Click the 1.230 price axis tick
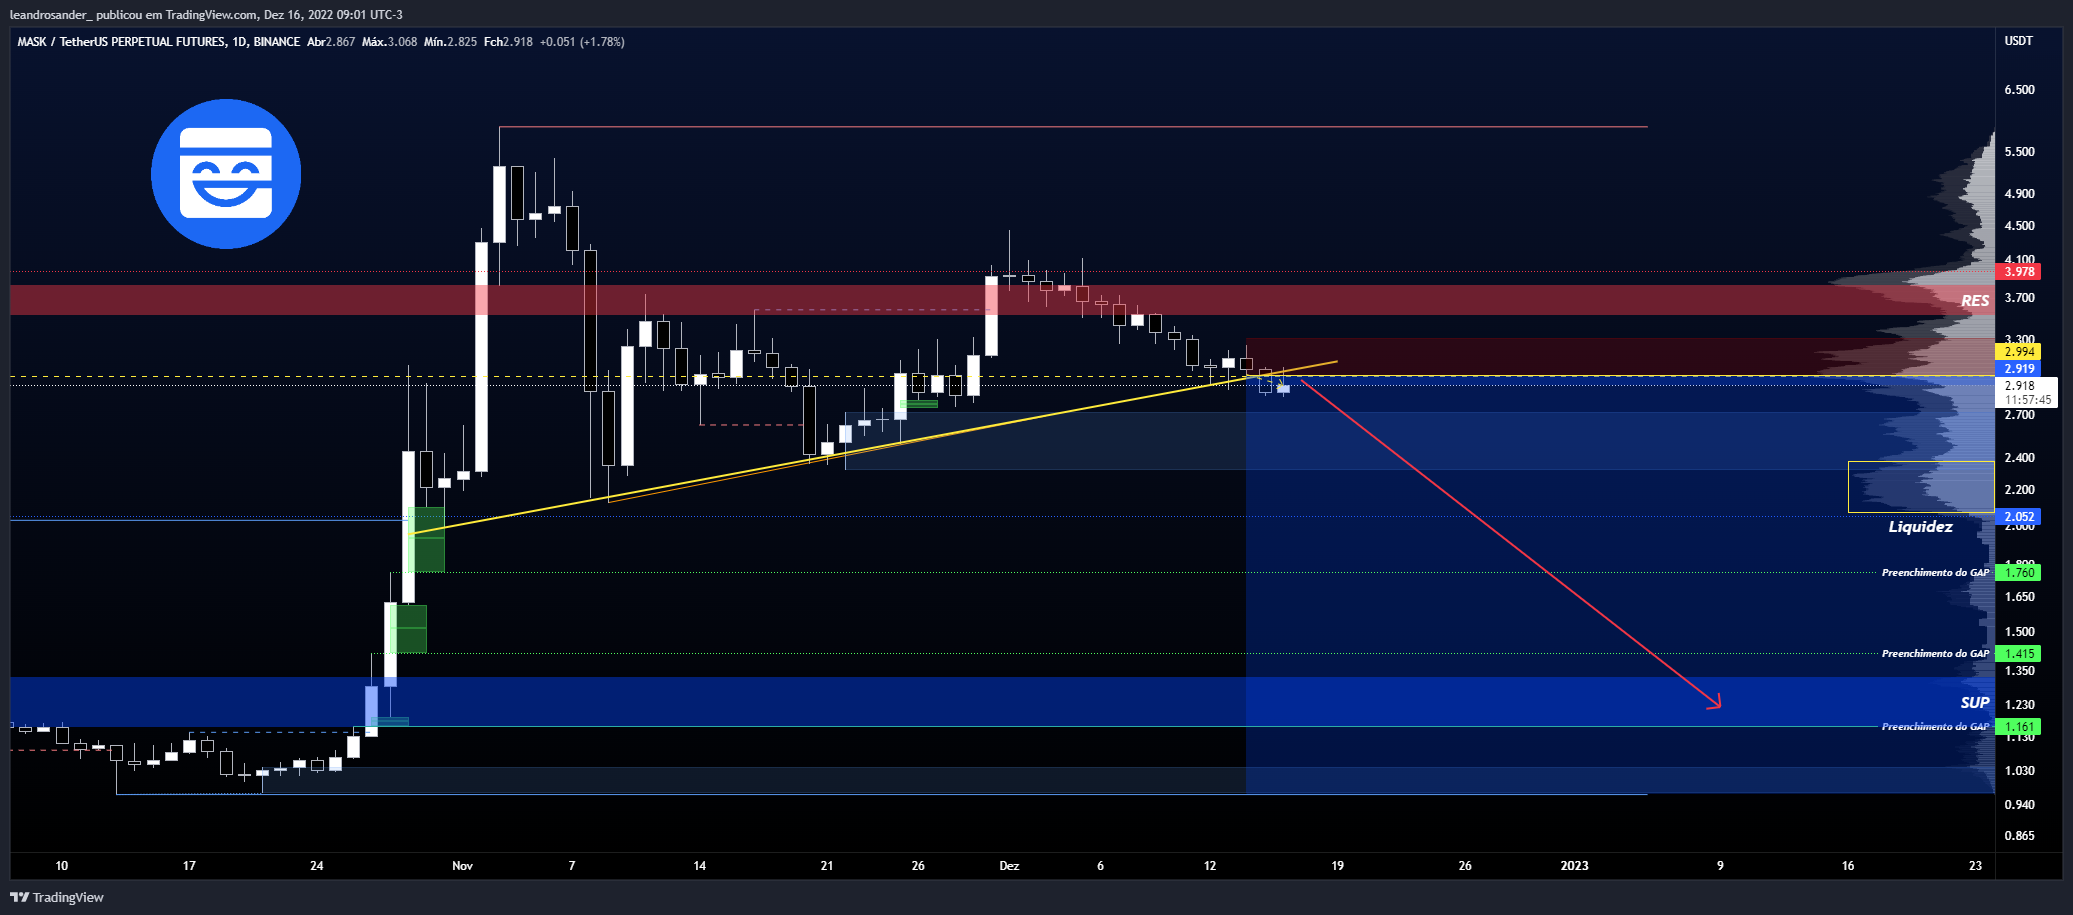The width and height of the screenshot is (2073, 915). [2019, 705]
